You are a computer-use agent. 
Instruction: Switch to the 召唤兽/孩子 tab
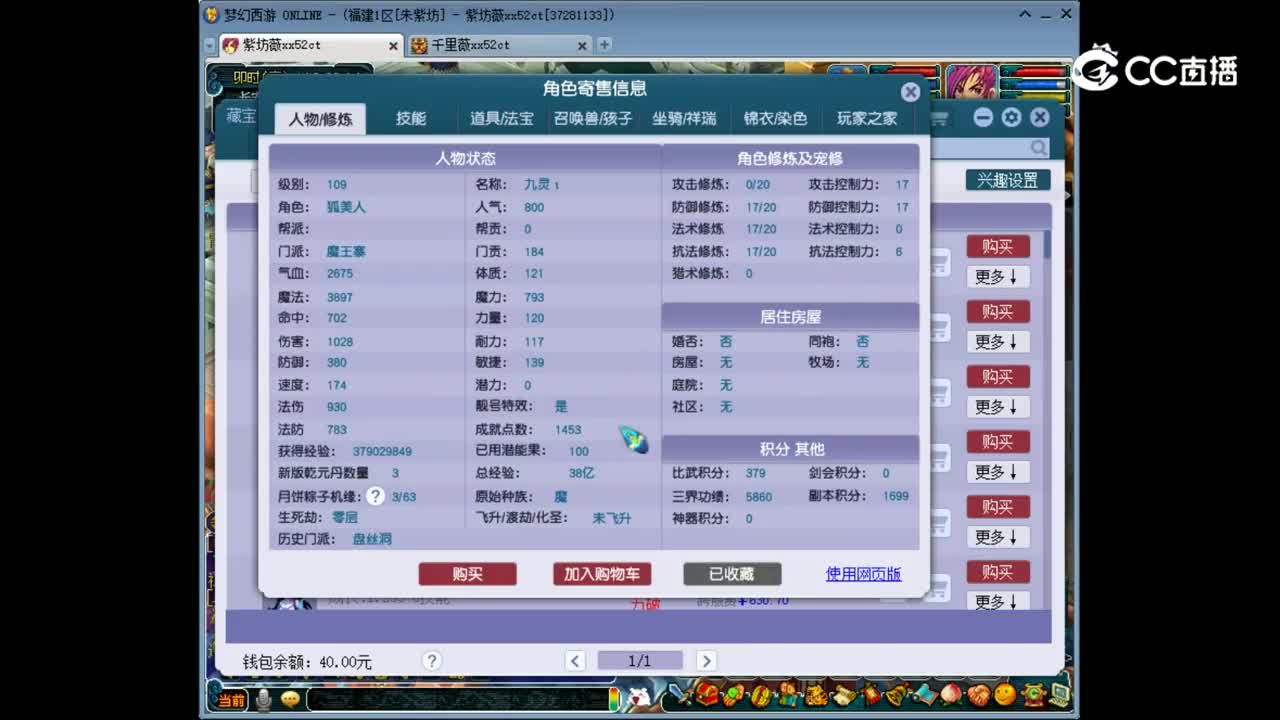[593, 118]
